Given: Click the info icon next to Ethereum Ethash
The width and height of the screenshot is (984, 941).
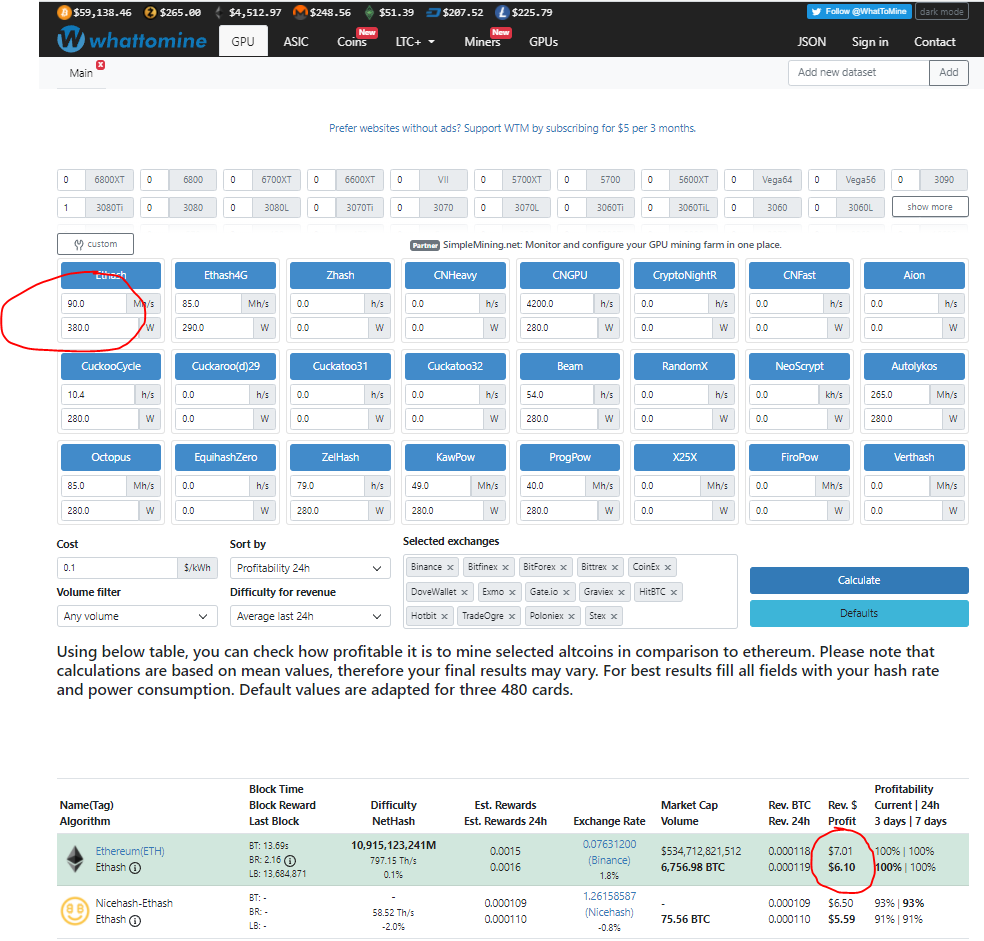Looking at the screenshot, I should tap(135, 868).
